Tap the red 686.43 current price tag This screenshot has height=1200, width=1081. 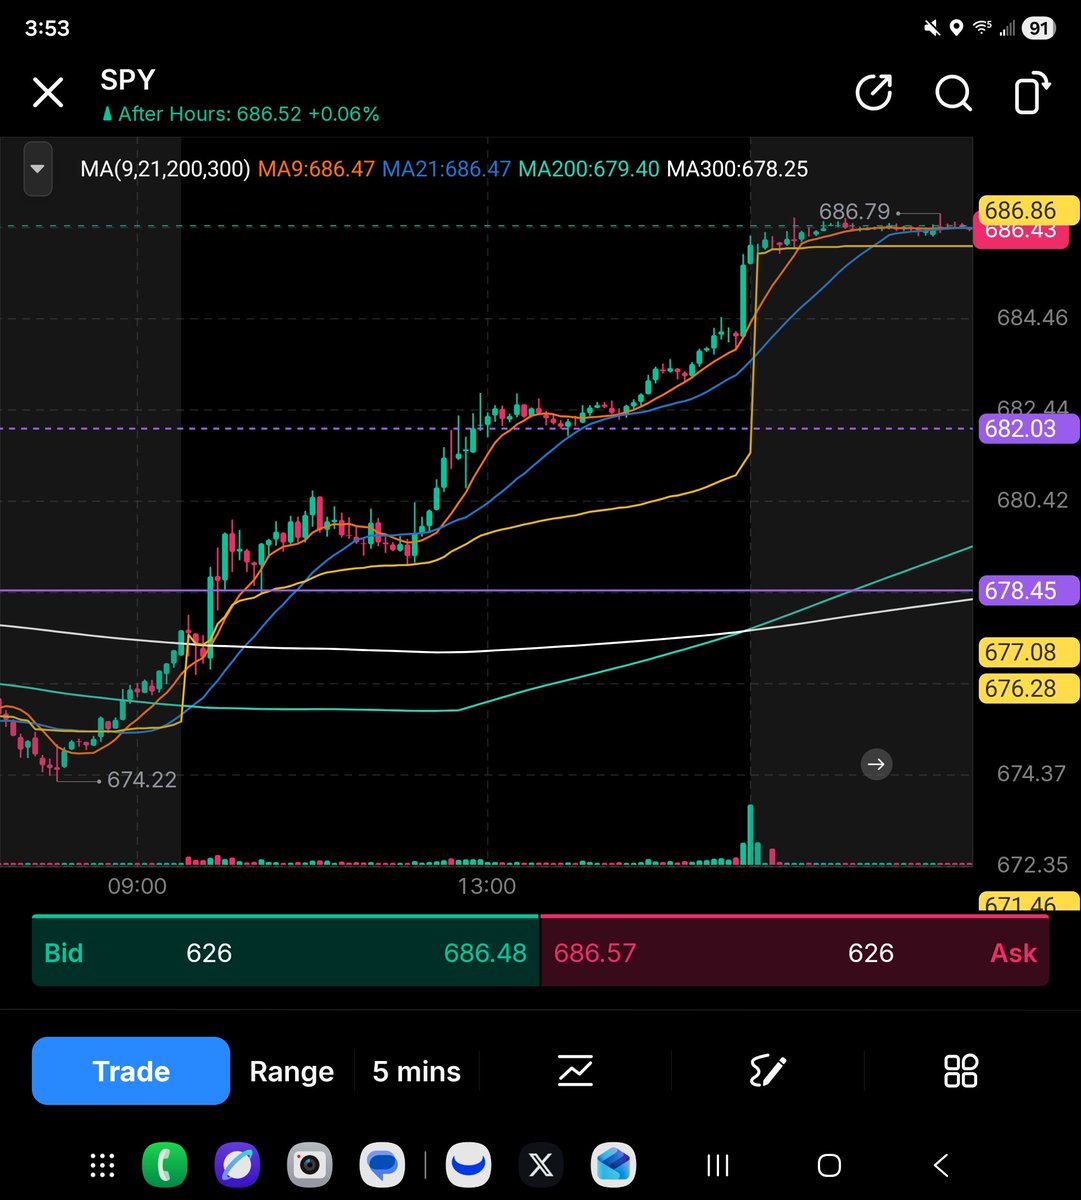tap(1020, 234)
